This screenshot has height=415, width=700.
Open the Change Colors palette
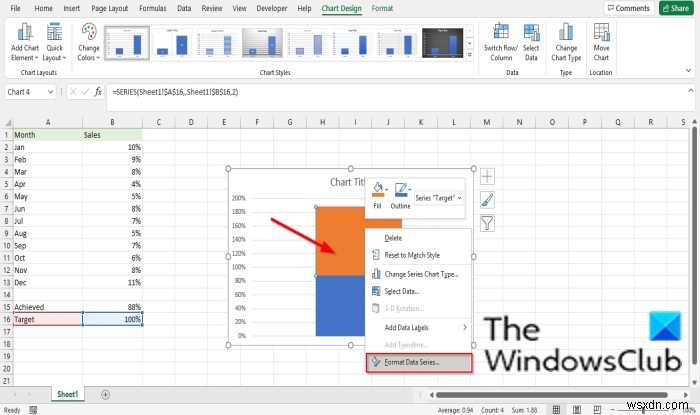[x=88, y=42]
